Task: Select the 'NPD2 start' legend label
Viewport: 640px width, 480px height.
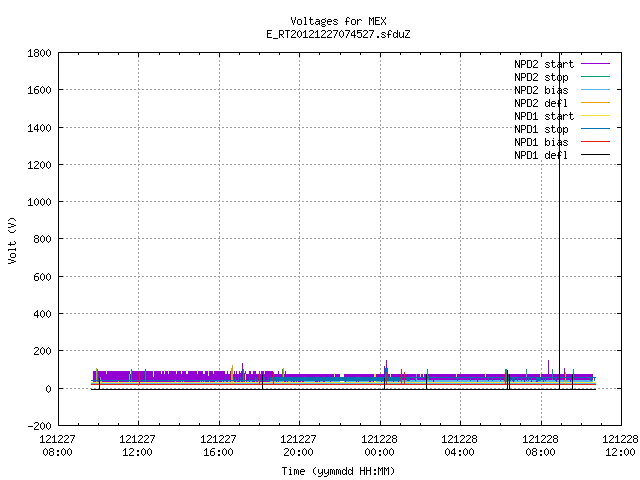Action: 544,64
